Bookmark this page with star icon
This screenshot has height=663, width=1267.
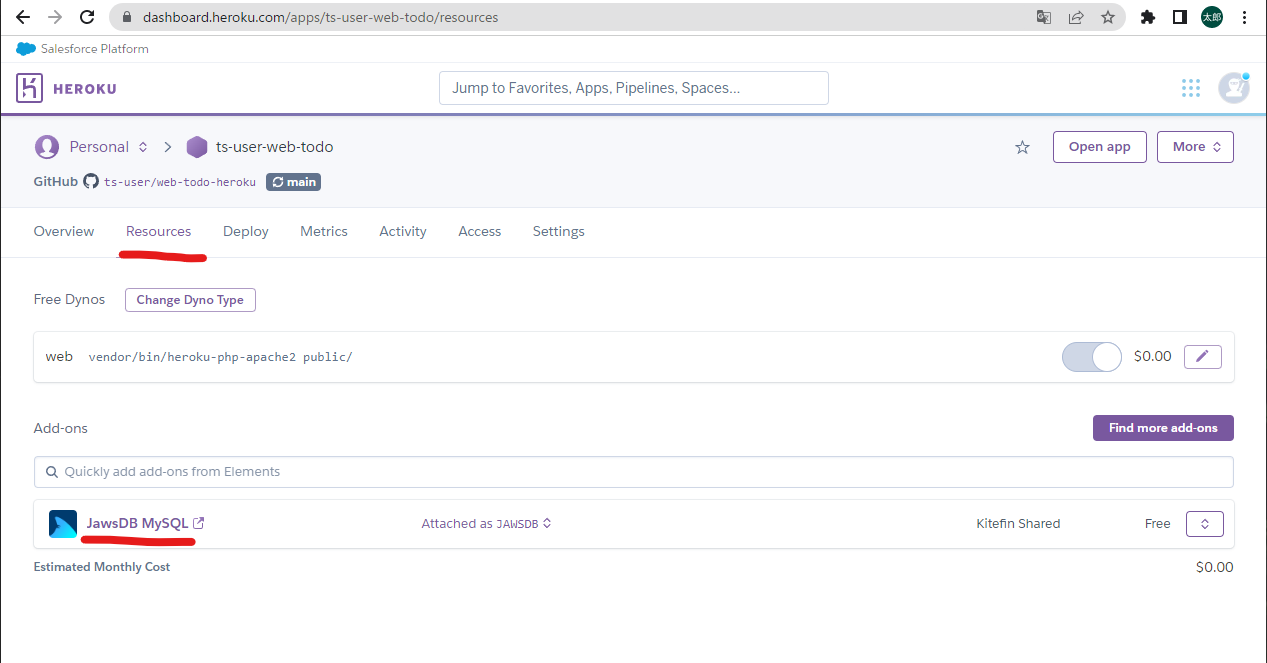1107,17
